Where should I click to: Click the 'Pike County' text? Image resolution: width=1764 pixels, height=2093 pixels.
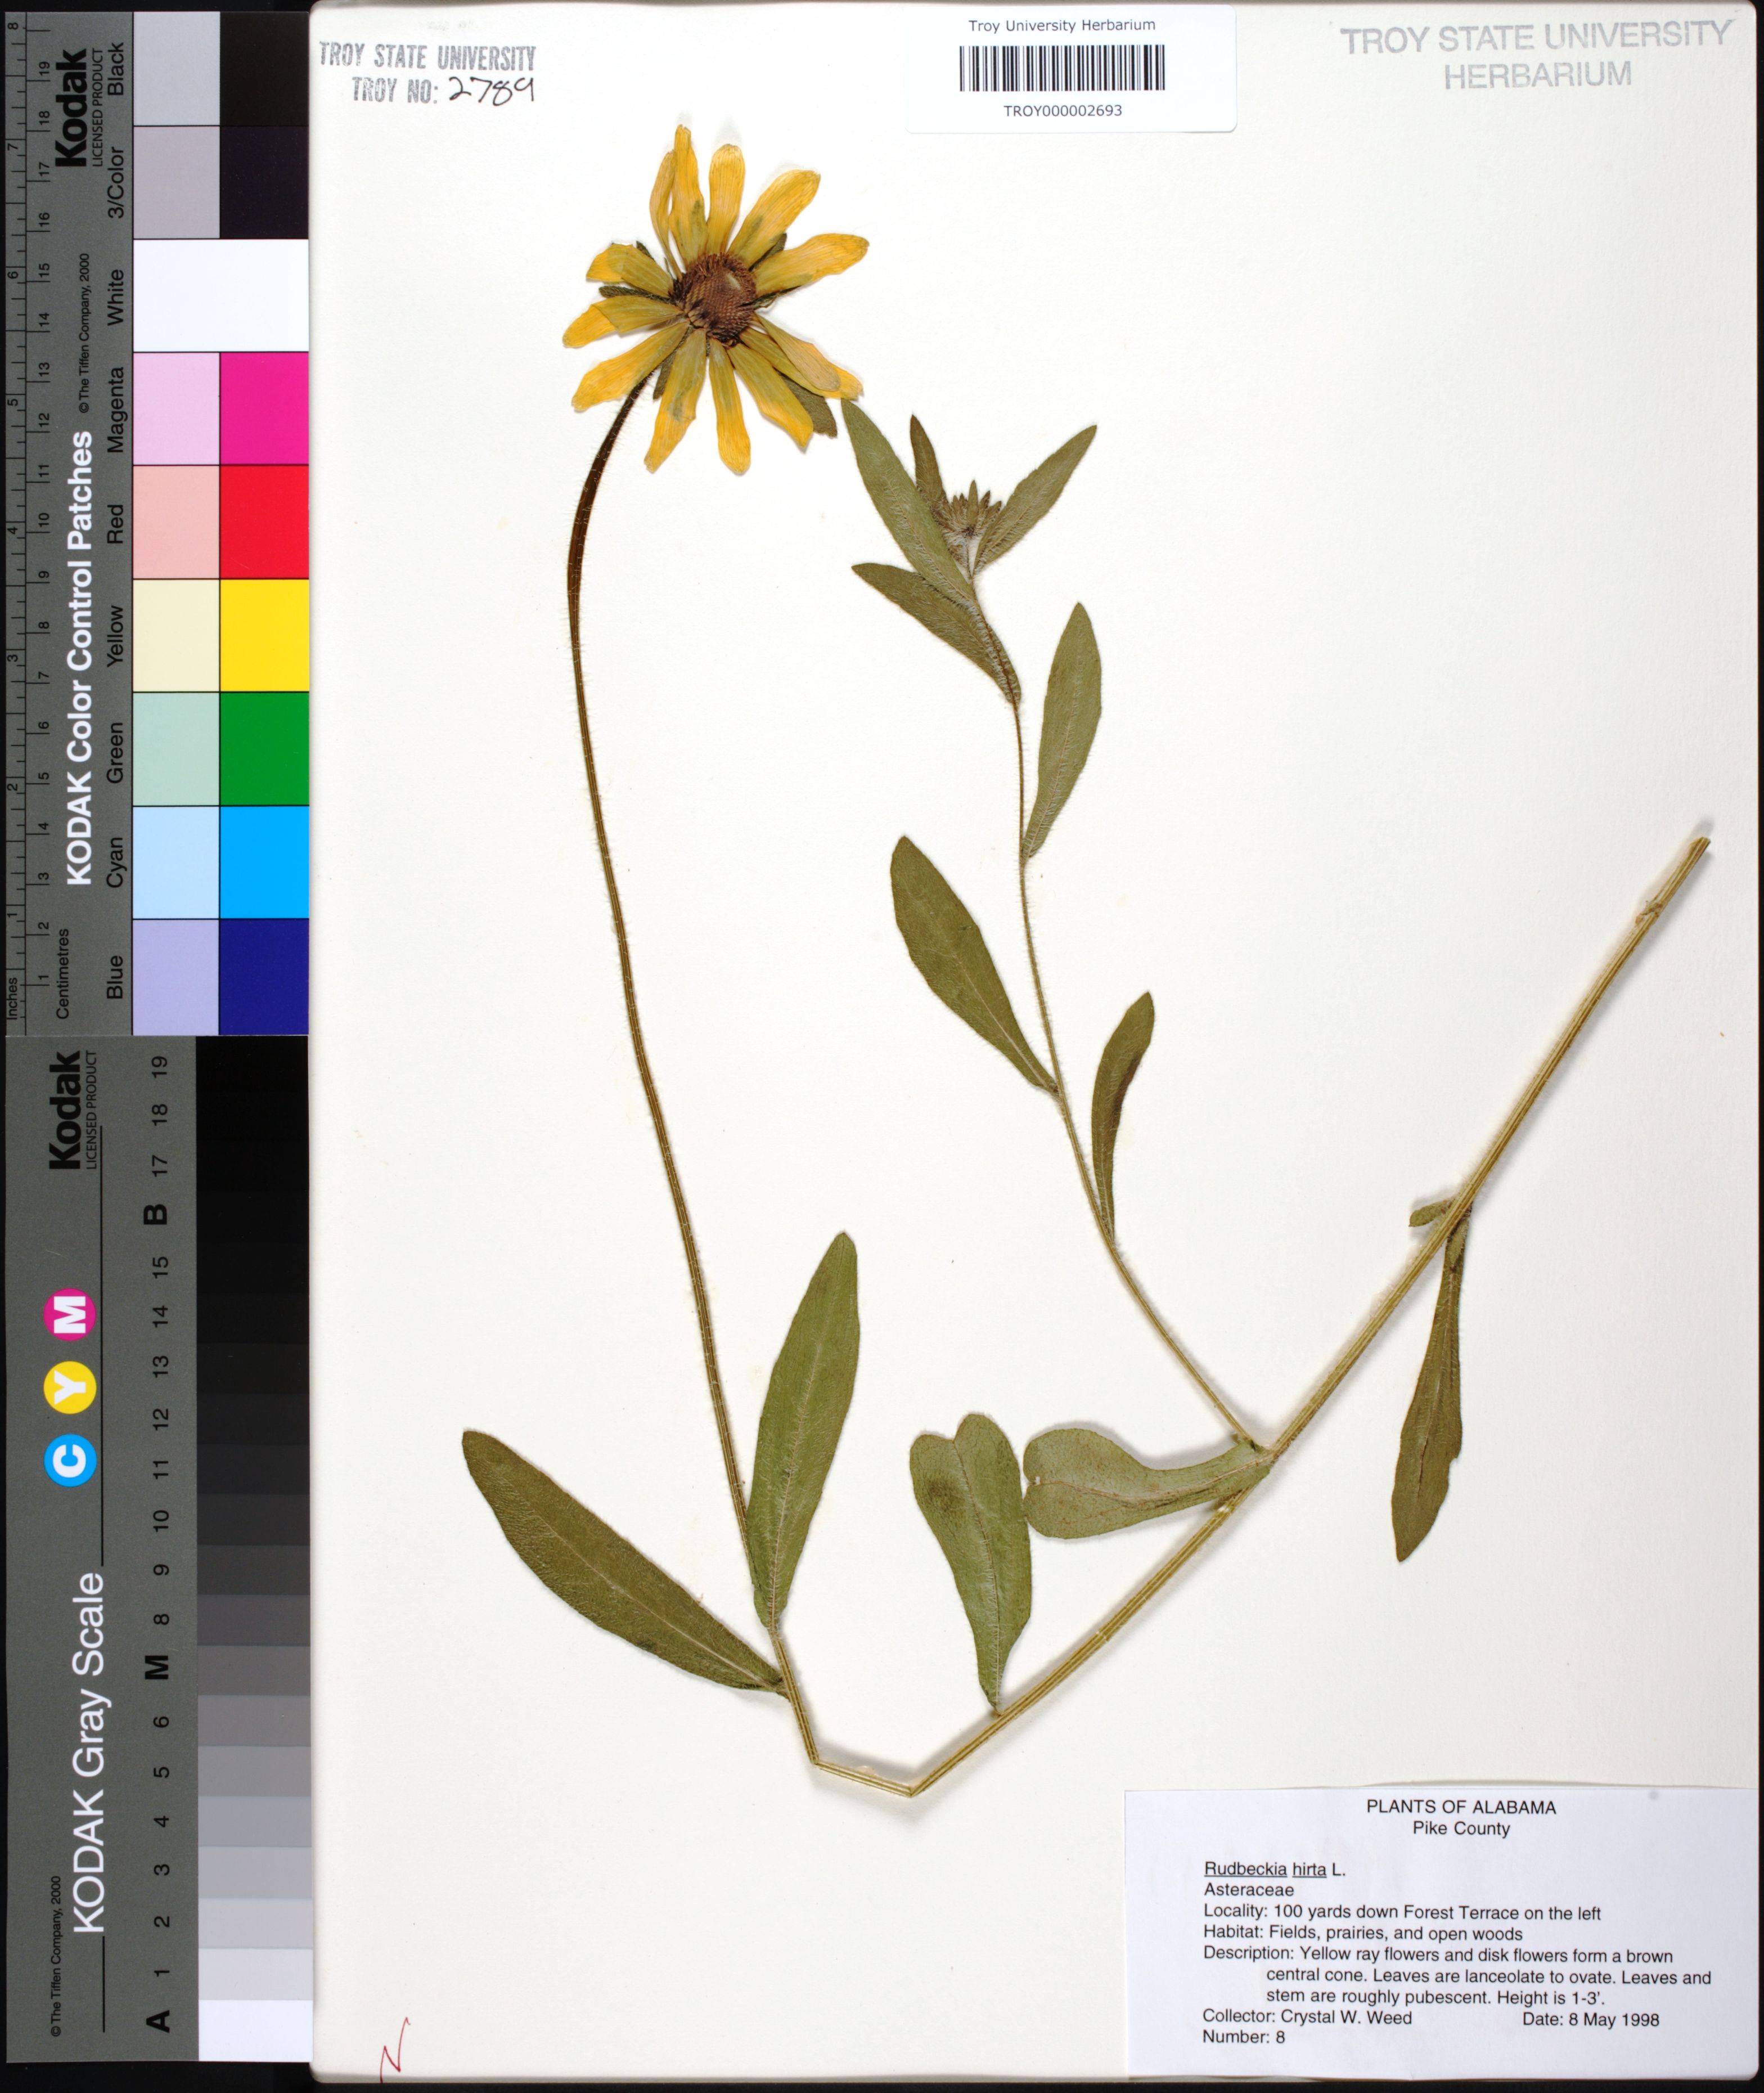(1461, 1828)
